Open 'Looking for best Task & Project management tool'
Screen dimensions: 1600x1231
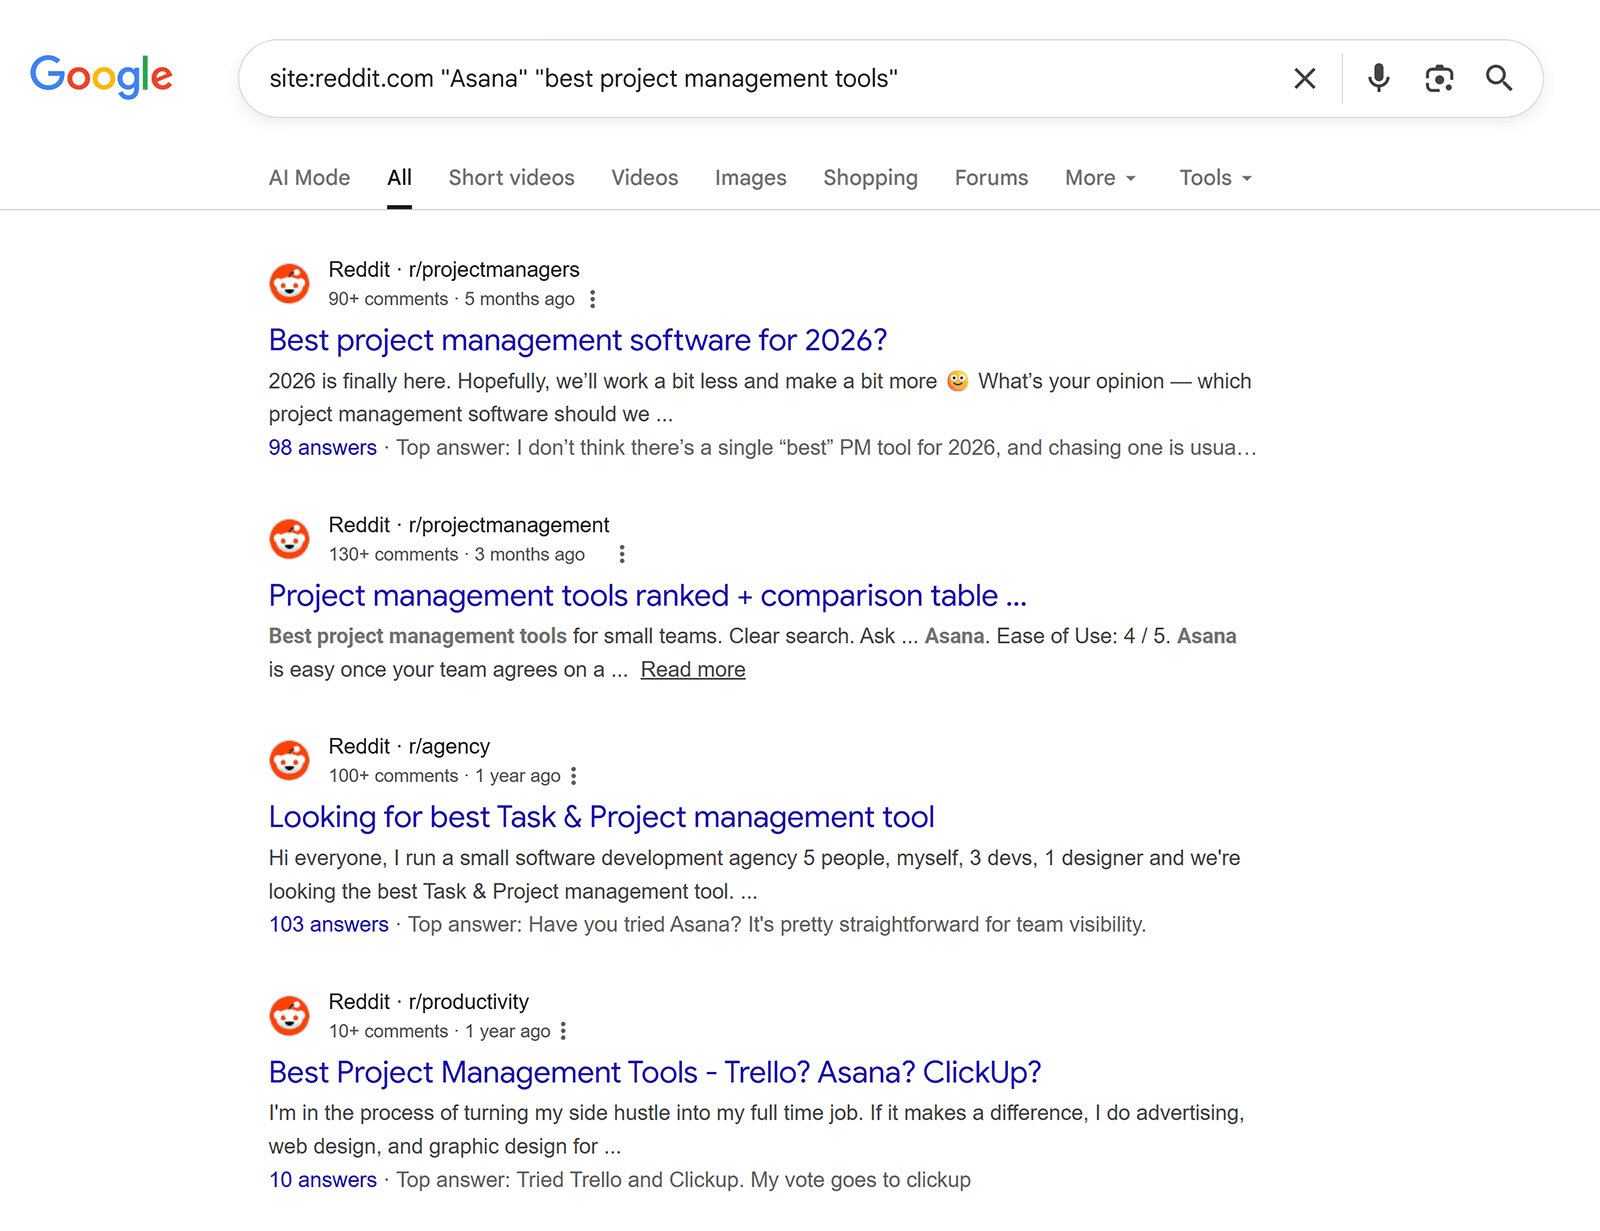click(x=601, y=817)
